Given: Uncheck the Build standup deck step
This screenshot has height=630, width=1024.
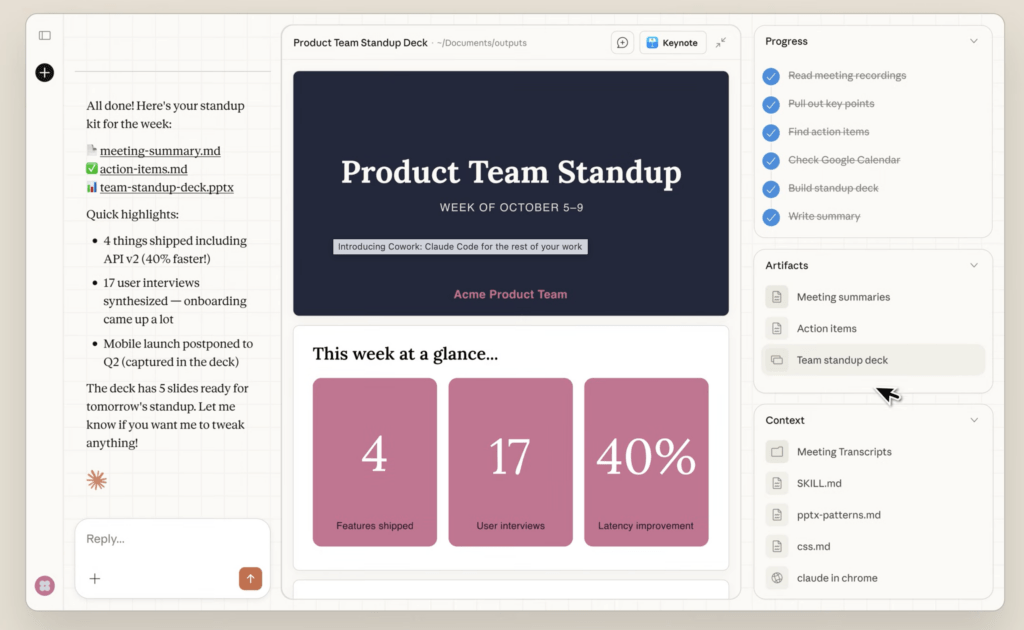Looking at the screenshot, I should (771, 188).
